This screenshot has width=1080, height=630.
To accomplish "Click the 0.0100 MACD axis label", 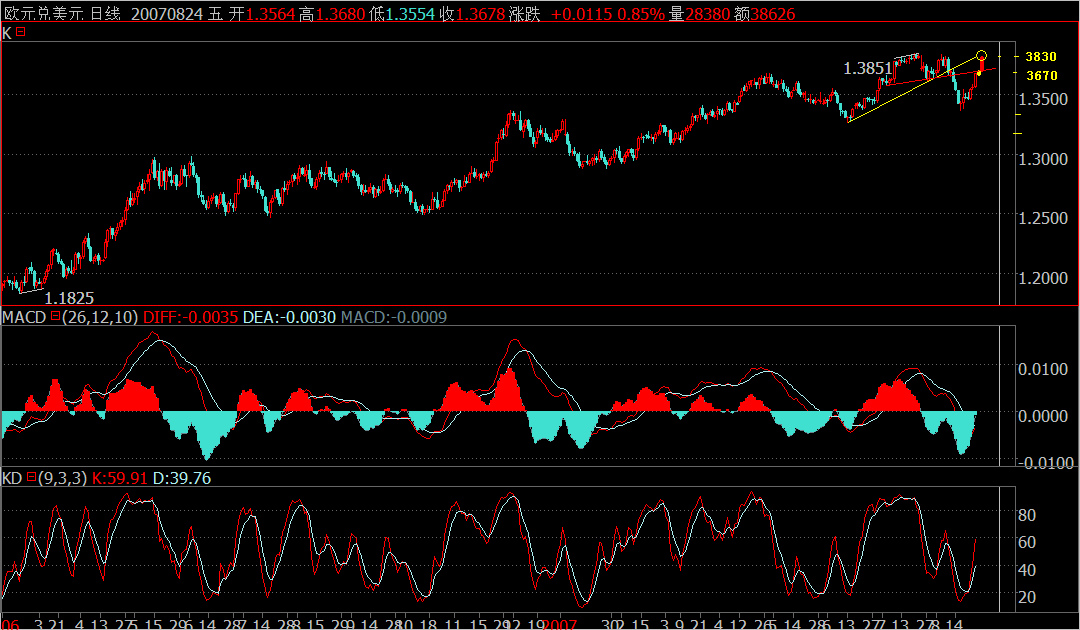I will point(1043,370).
